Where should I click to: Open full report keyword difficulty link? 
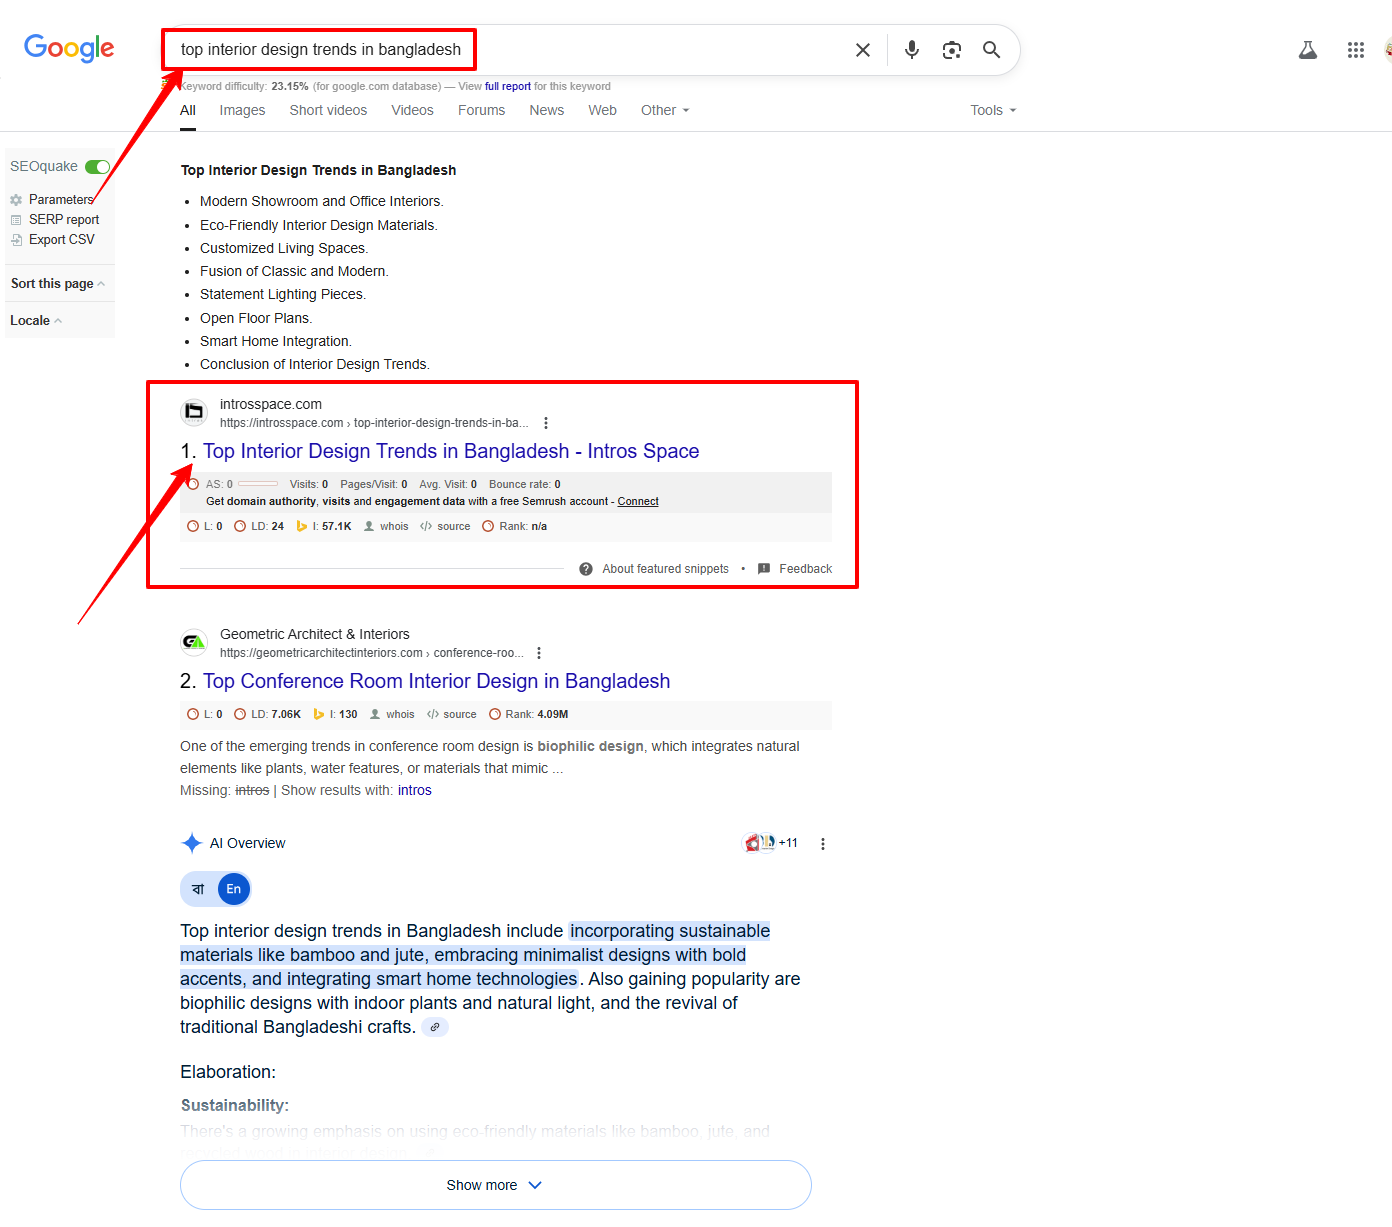[x=508, y=87]
